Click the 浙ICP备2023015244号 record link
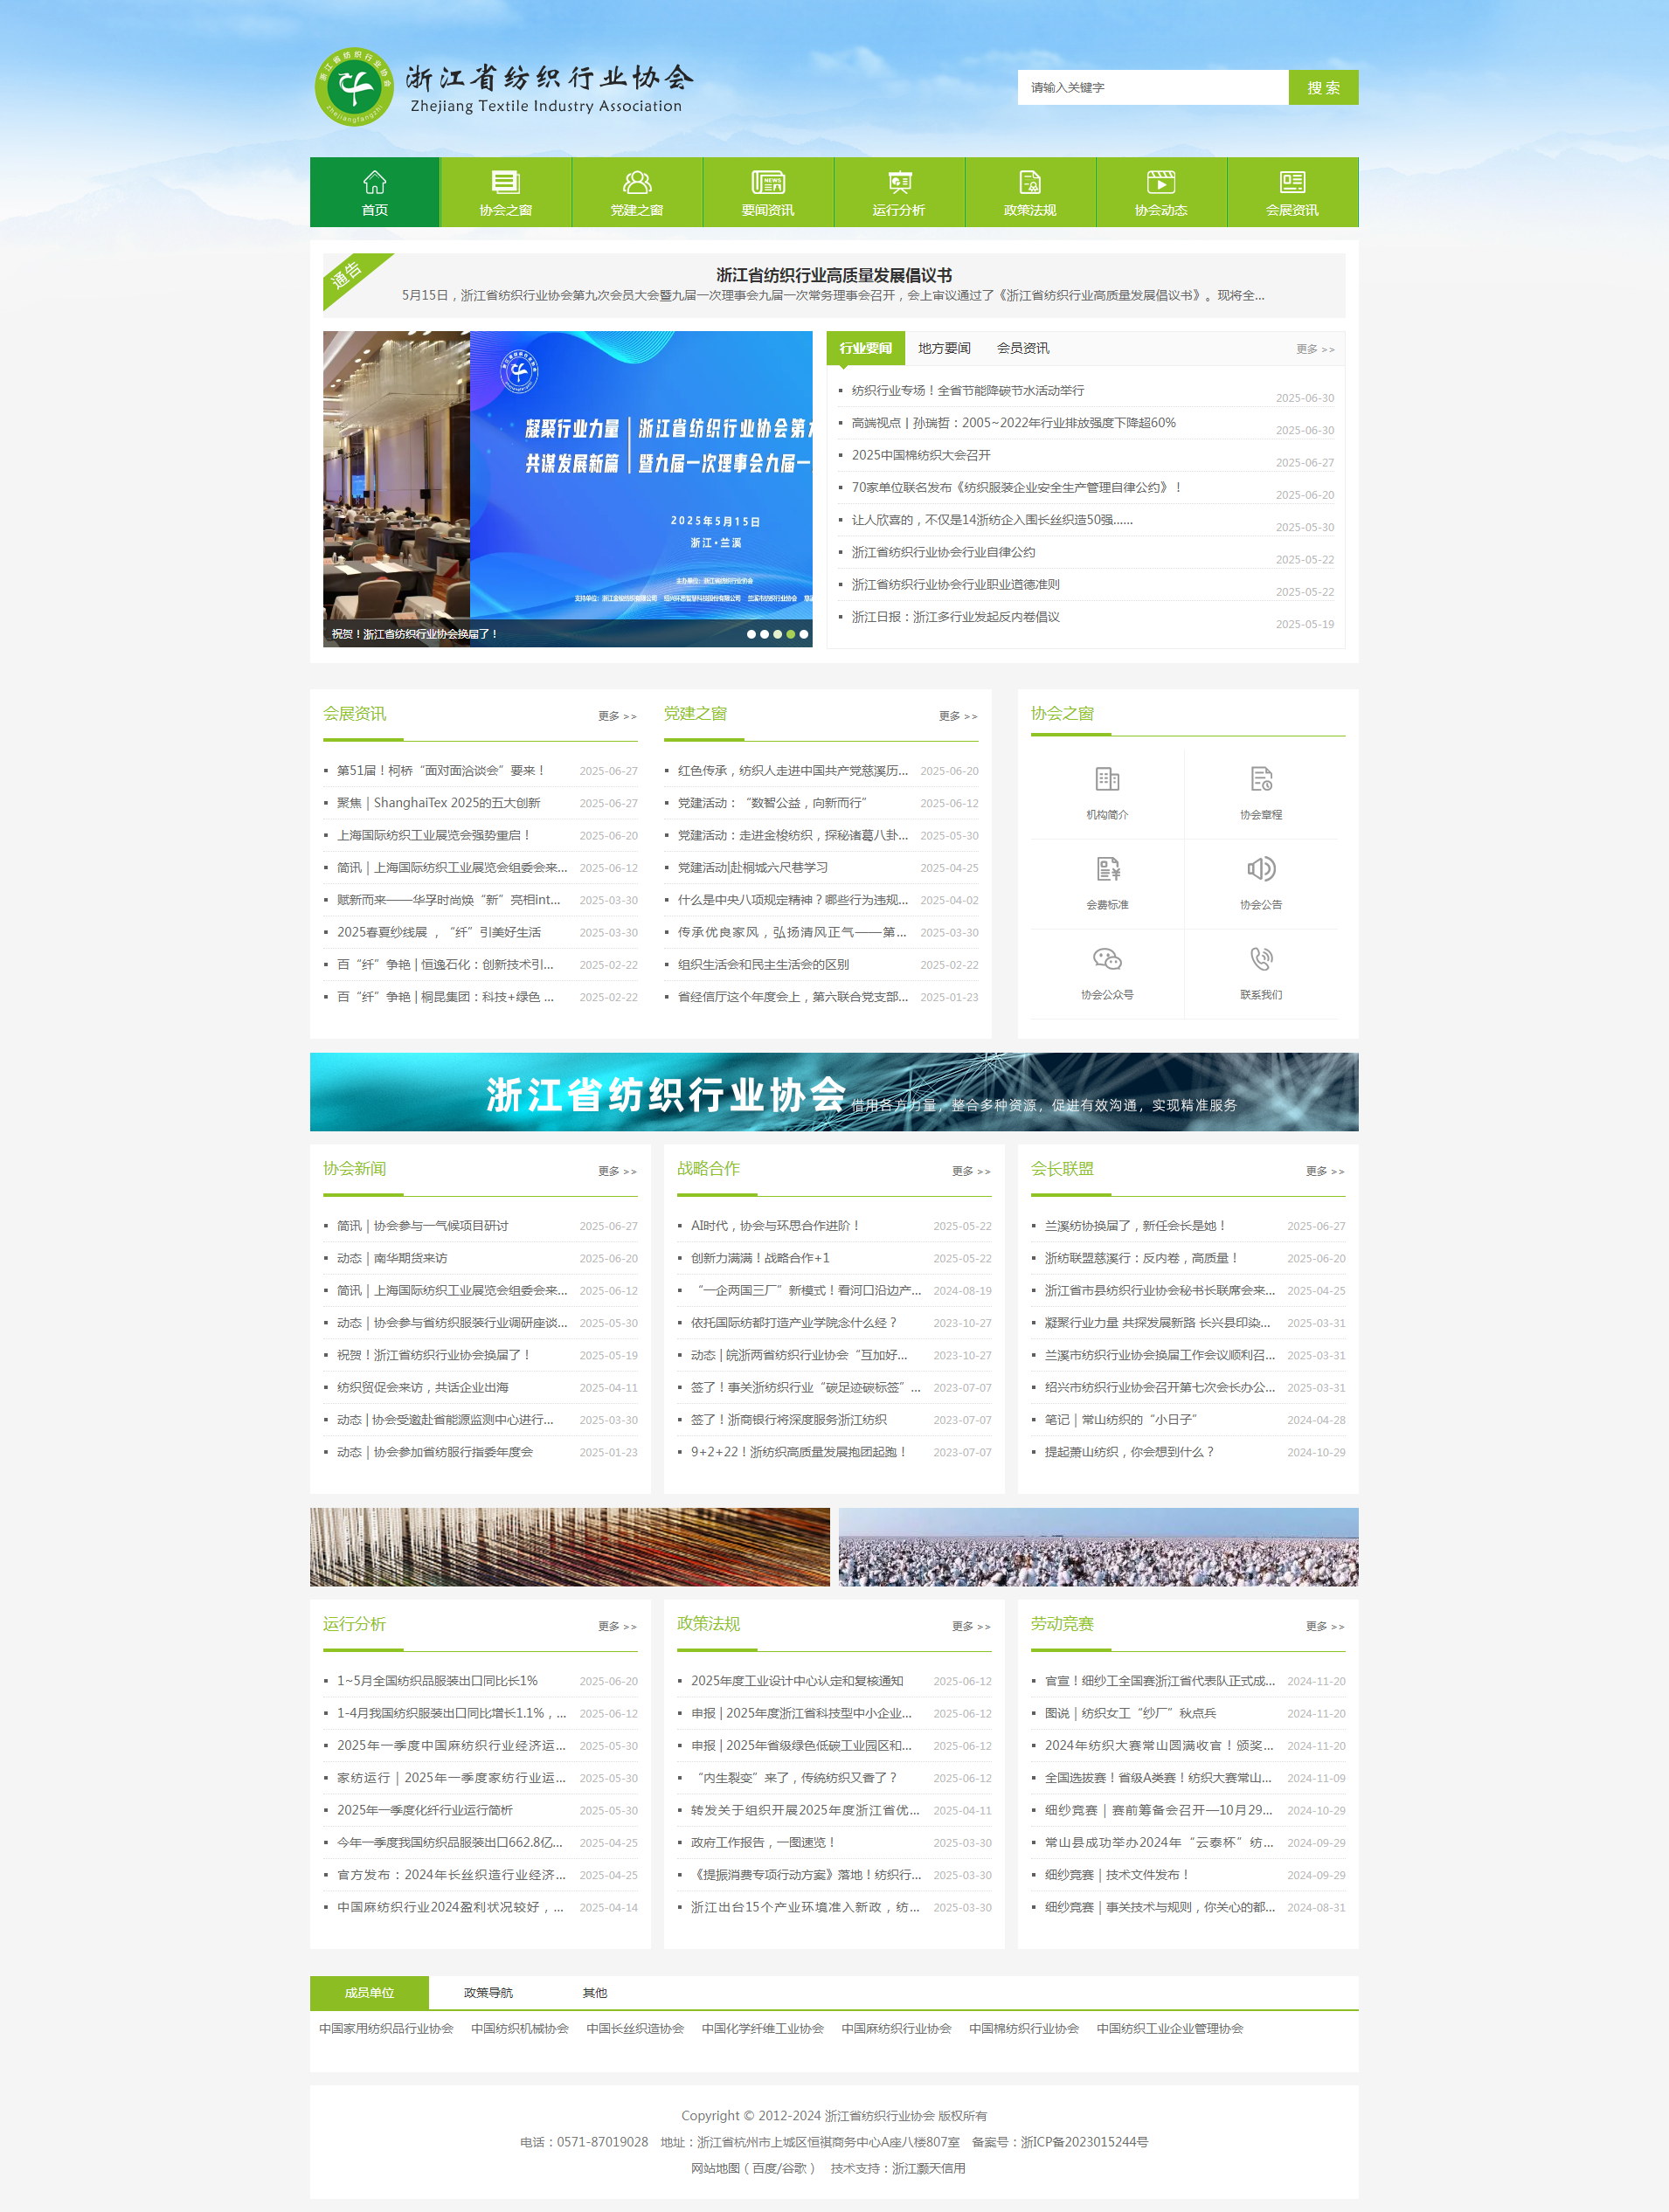 1084,2142
